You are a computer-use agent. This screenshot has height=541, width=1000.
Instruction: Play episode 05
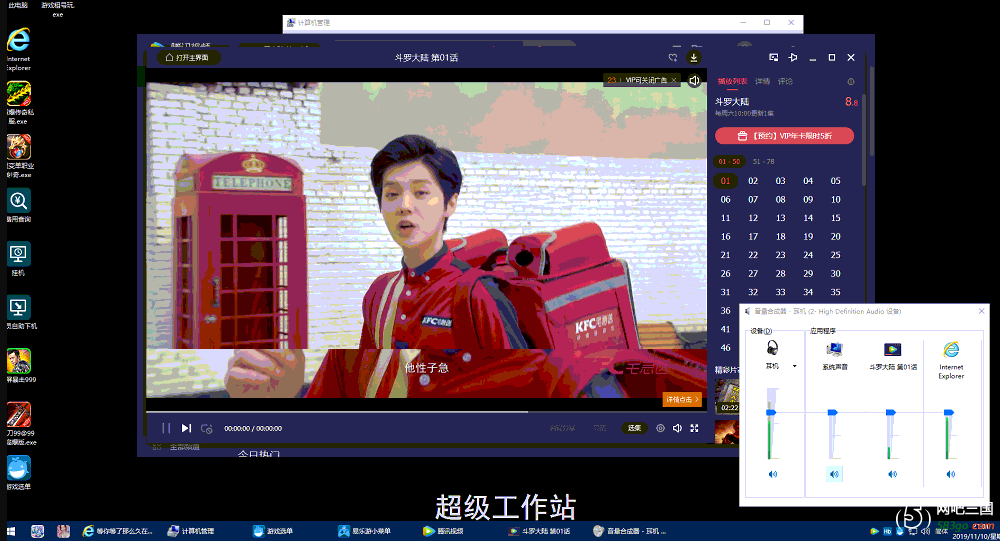click(x=835, y=181)
